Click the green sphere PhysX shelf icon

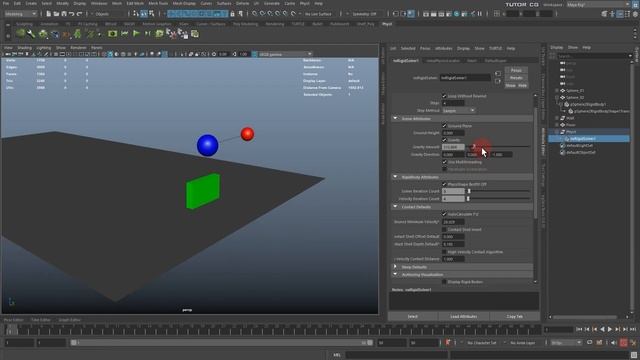pos(20,34)
